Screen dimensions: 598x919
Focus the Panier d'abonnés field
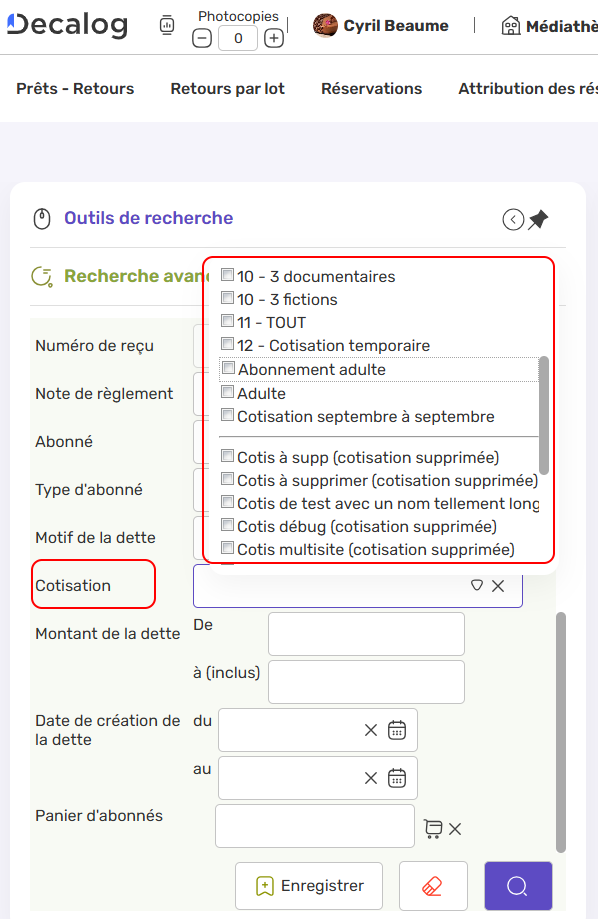(x=315, y=826)
